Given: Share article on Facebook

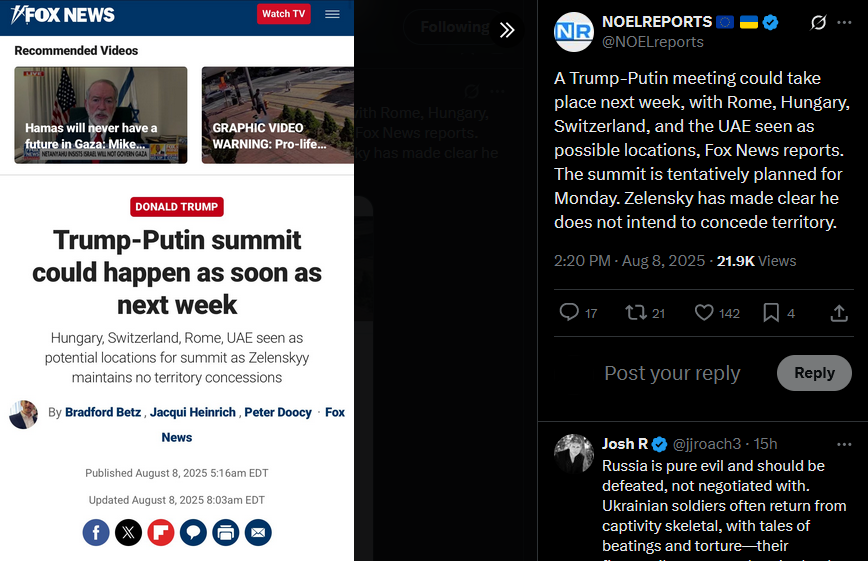Looking at the screenshot, I should 96,533.
